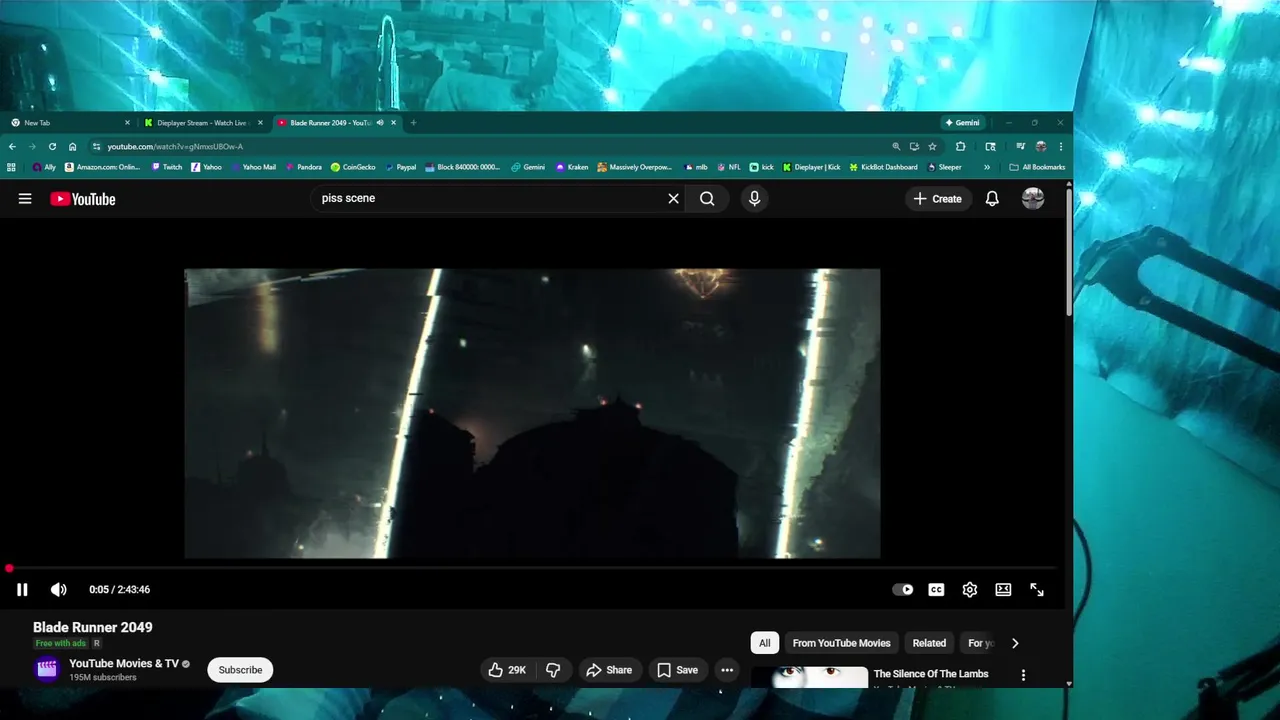Click the youtube.com address bar URL
Viewport: 1280px width, 720px height.
[x=175, y=147]
